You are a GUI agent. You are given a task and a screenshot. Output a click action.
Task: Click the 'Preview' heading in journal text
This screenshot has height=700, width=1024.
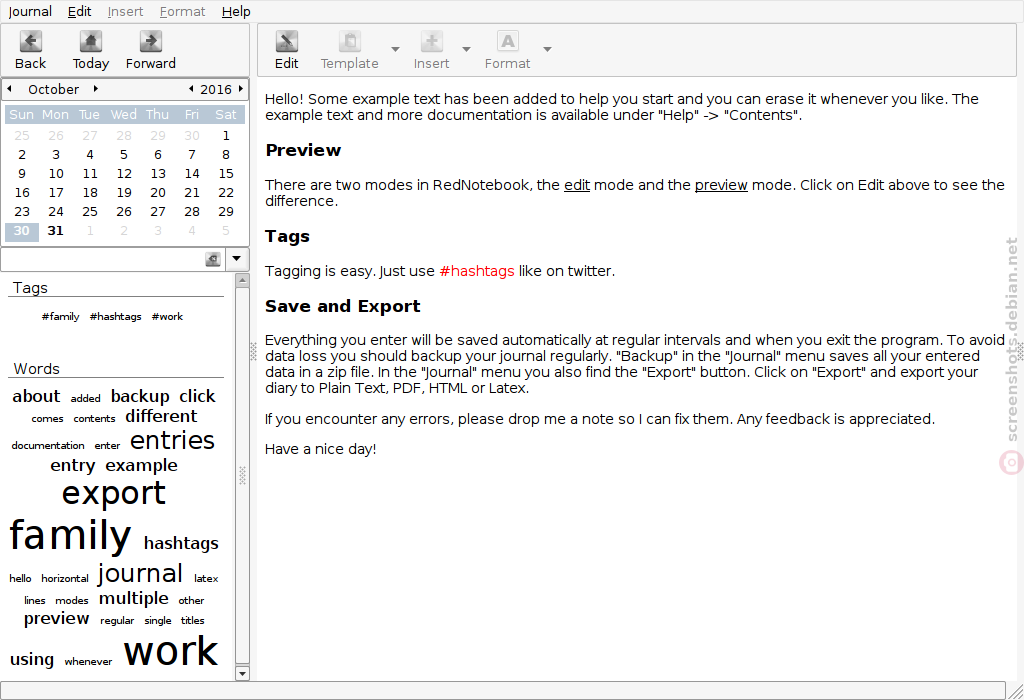coord(303,150)
